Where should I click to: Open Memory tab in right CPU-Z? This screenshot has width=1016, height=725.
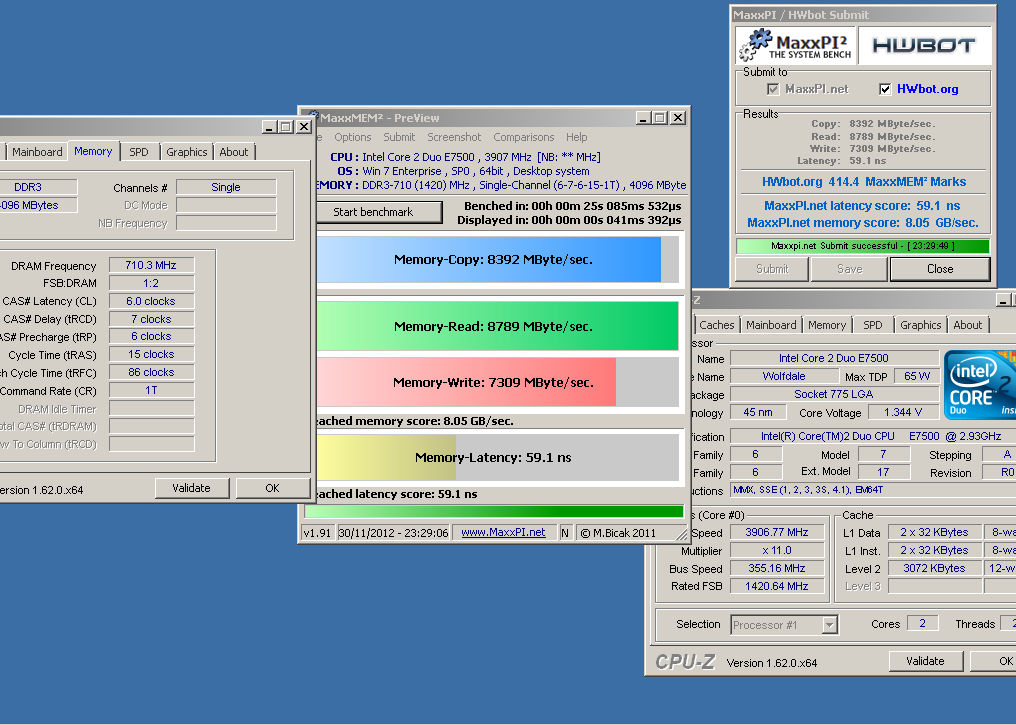(x=827, y=325)
